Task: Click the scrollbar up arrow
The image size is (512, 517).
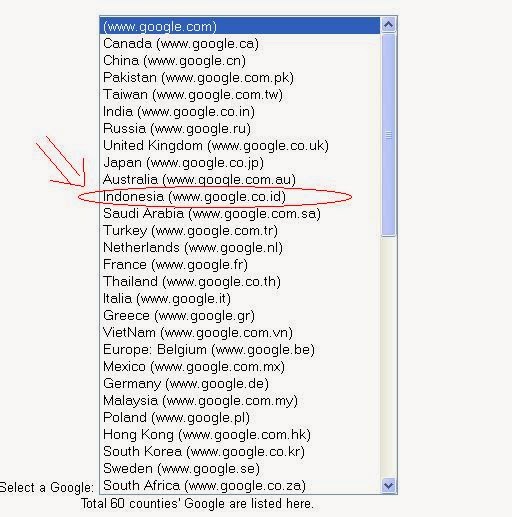Action: pyautogui.click(x=388, y=24)
